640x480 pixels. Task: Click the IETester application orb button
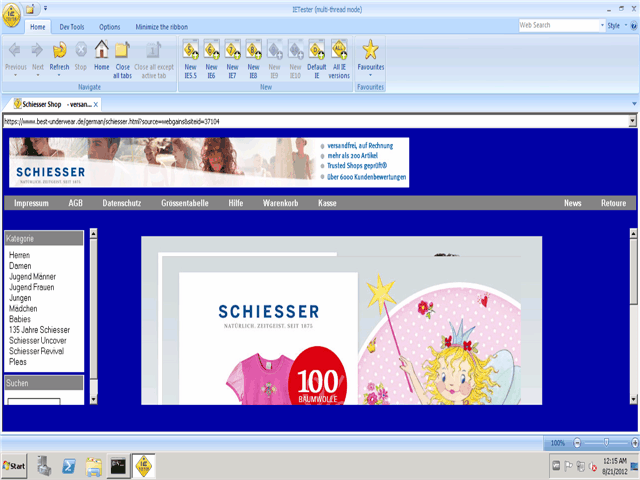coord(11,16)
